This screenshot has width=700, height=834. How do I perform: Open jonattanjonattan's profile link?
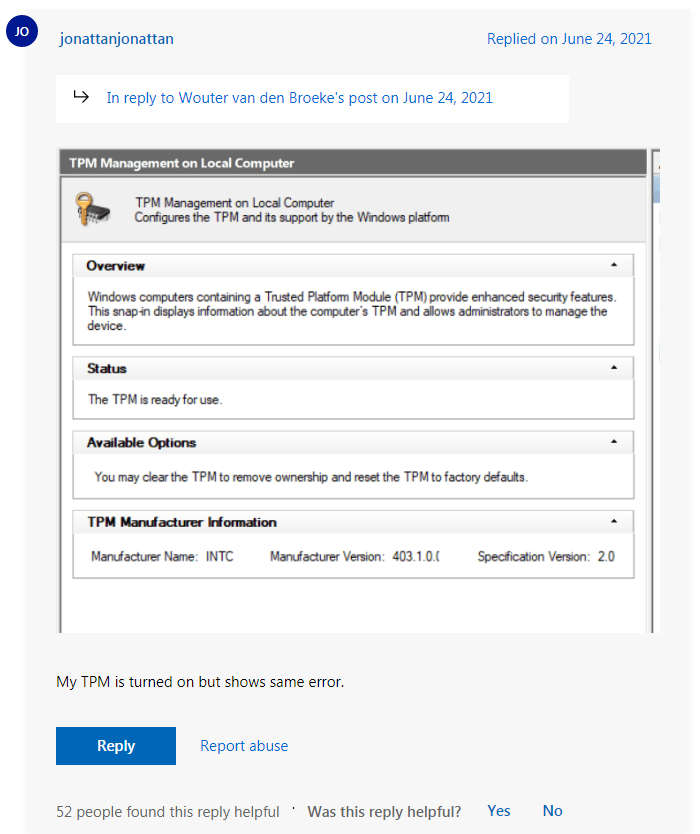pyautogui.click(x=116, y=39)
